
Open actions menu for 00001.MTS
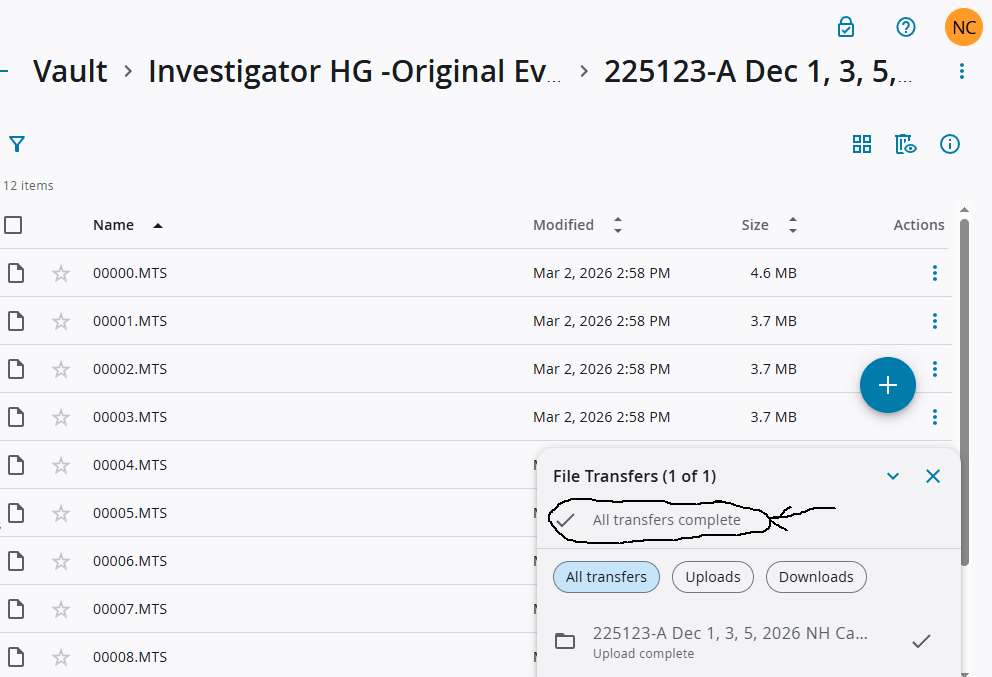click(934, 321)
